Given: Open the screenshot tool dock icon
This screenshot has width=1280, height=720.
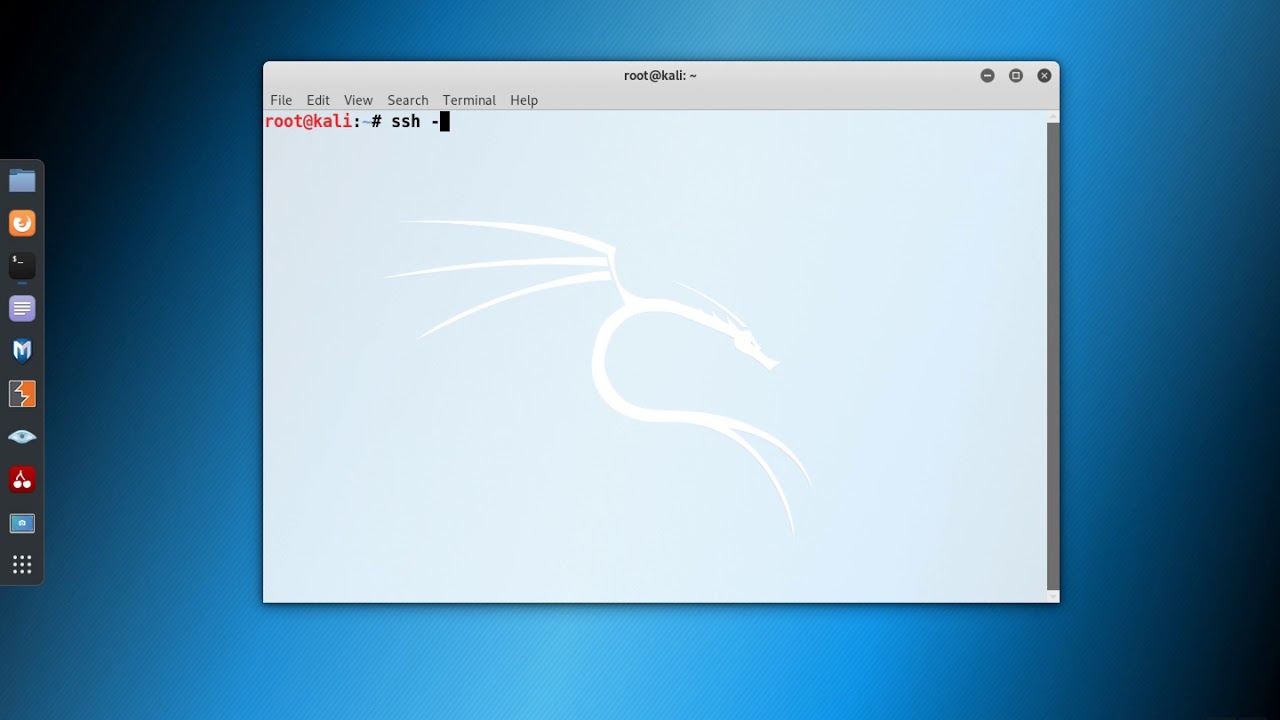Looking at the screenshot, I should pos(22,523).
